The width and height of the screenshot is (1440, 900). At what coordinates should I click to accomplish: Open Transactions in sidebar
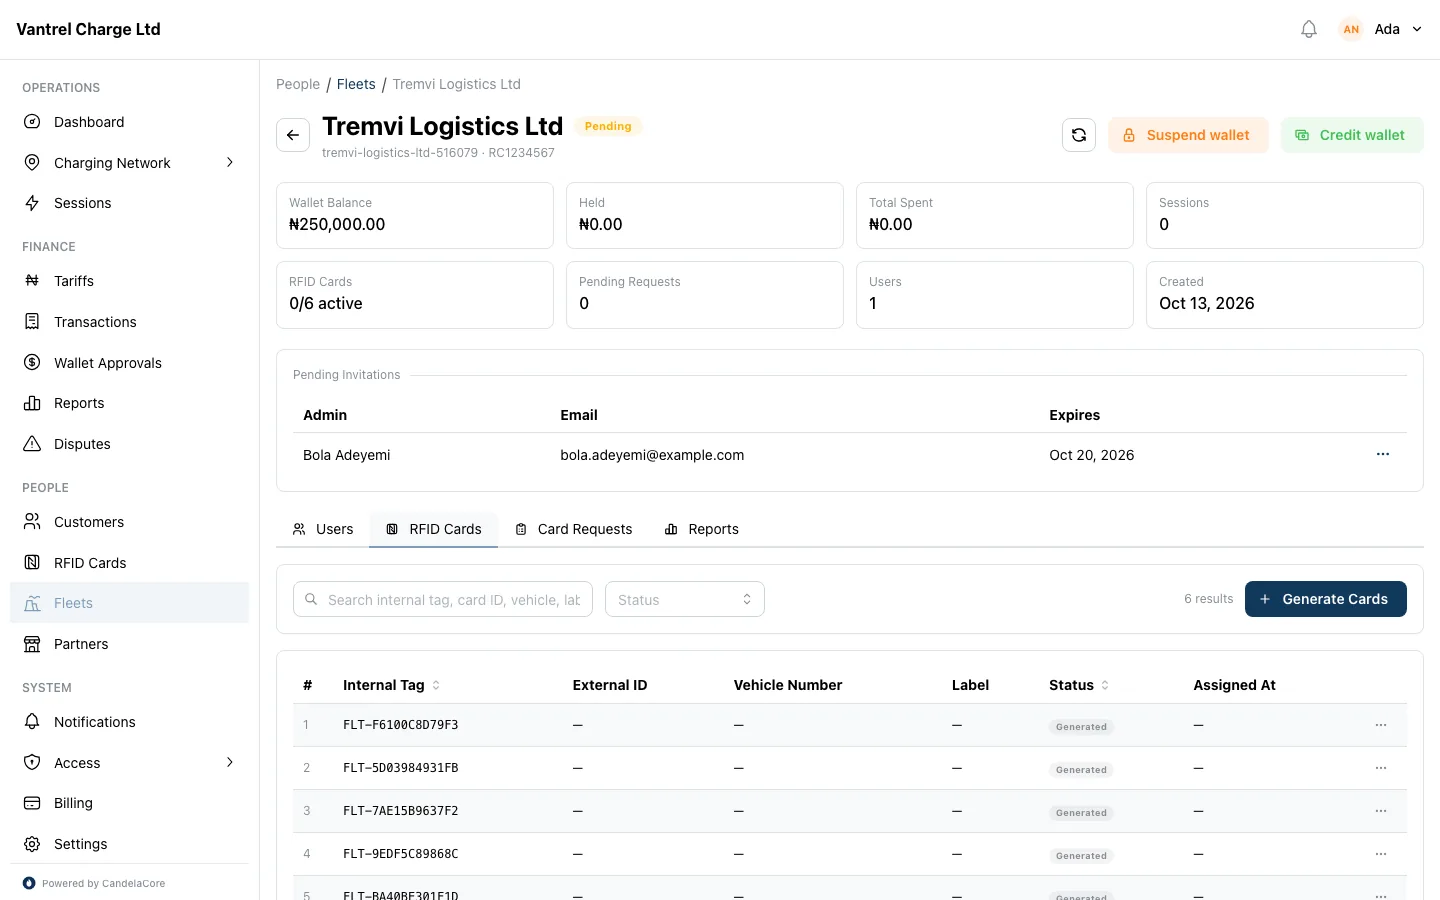[130, 322]
